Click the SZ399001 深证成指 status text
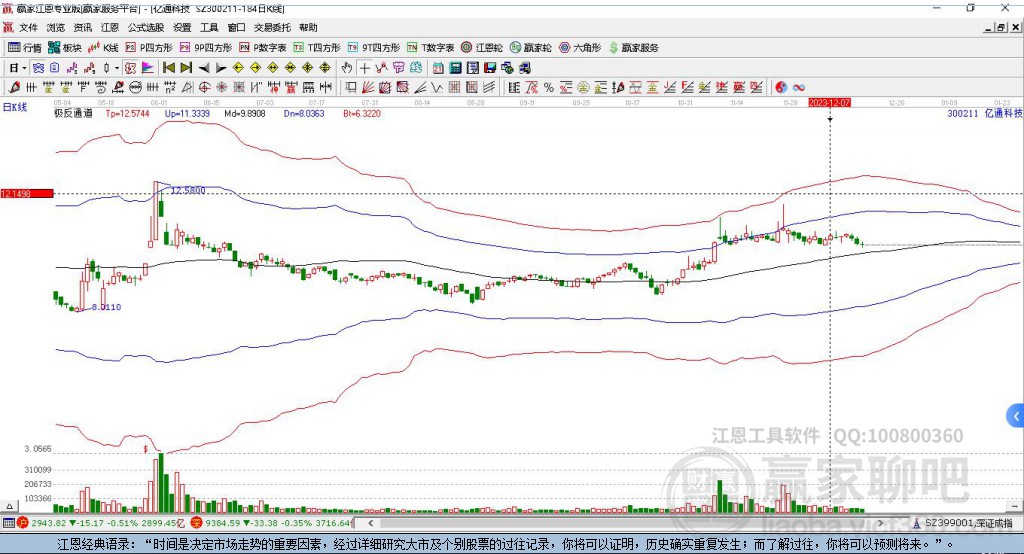 pos(969,523)
